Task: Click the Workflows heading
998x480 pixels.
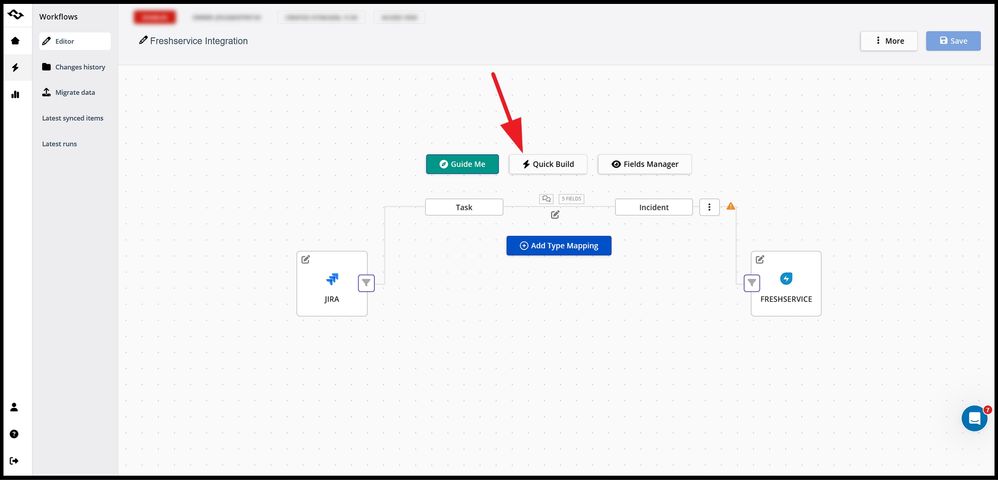Action: pyautogui.click(x=59, y=17)
